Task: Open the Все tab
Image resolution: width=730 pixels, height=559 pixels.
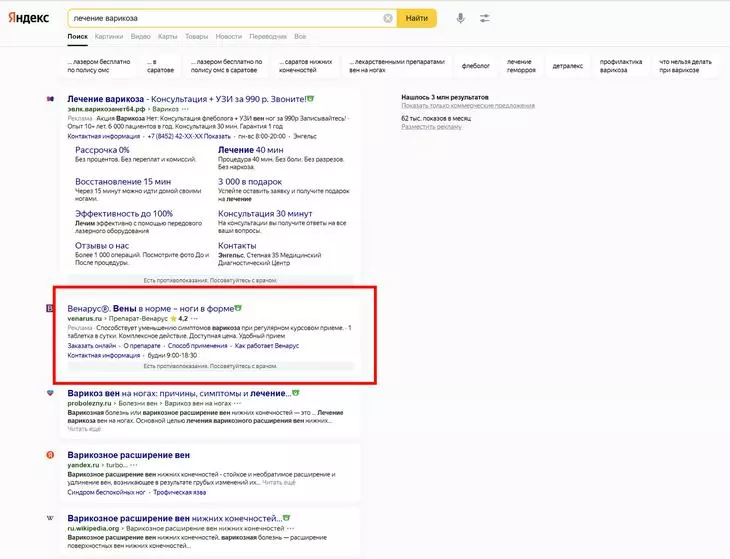Action: pyautogui.click(x=300, y=36)
